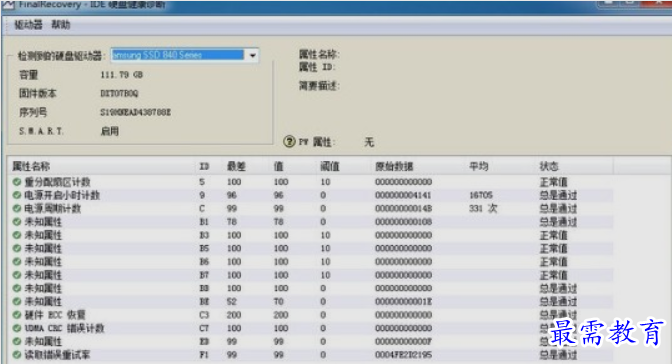
Task: Click the green check icon for 重分配扇区计数
Action: [x=17, y=182]
